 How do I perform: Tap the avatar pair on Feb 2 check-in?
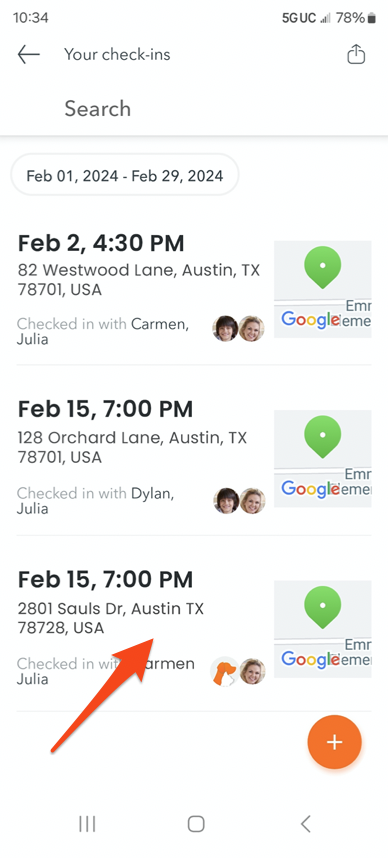[x=239, y=329]
